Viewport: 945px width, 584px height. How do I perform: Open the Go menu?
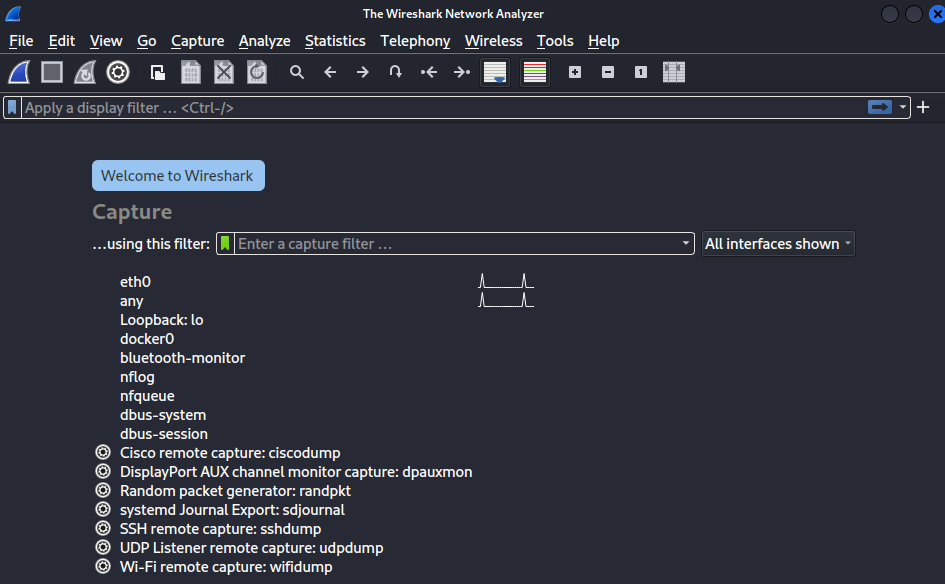[x=146, y=41]
